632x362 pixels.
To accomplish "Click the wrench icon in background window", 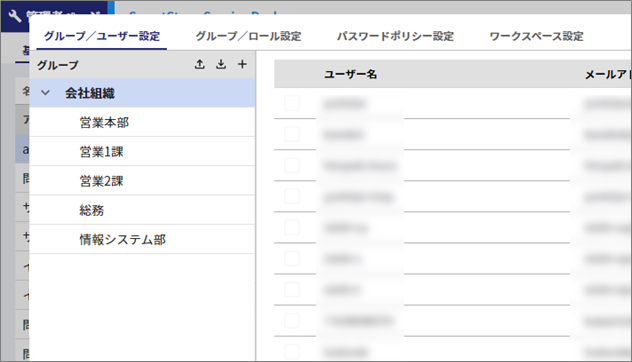I will pos(15,16).
